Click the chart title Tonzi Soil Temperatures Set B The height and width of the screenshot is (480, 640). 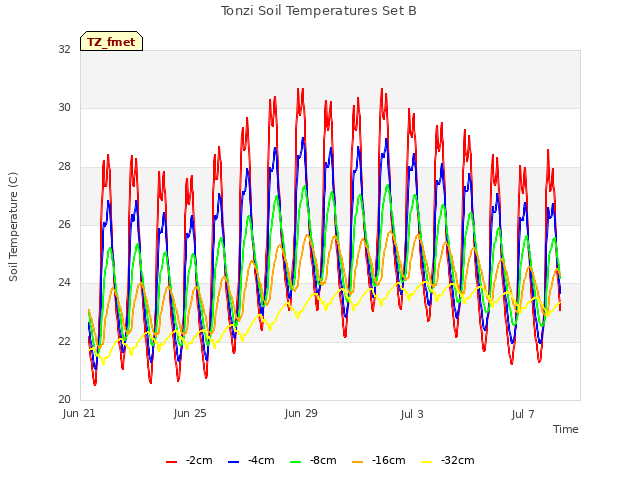pos(319,11)
